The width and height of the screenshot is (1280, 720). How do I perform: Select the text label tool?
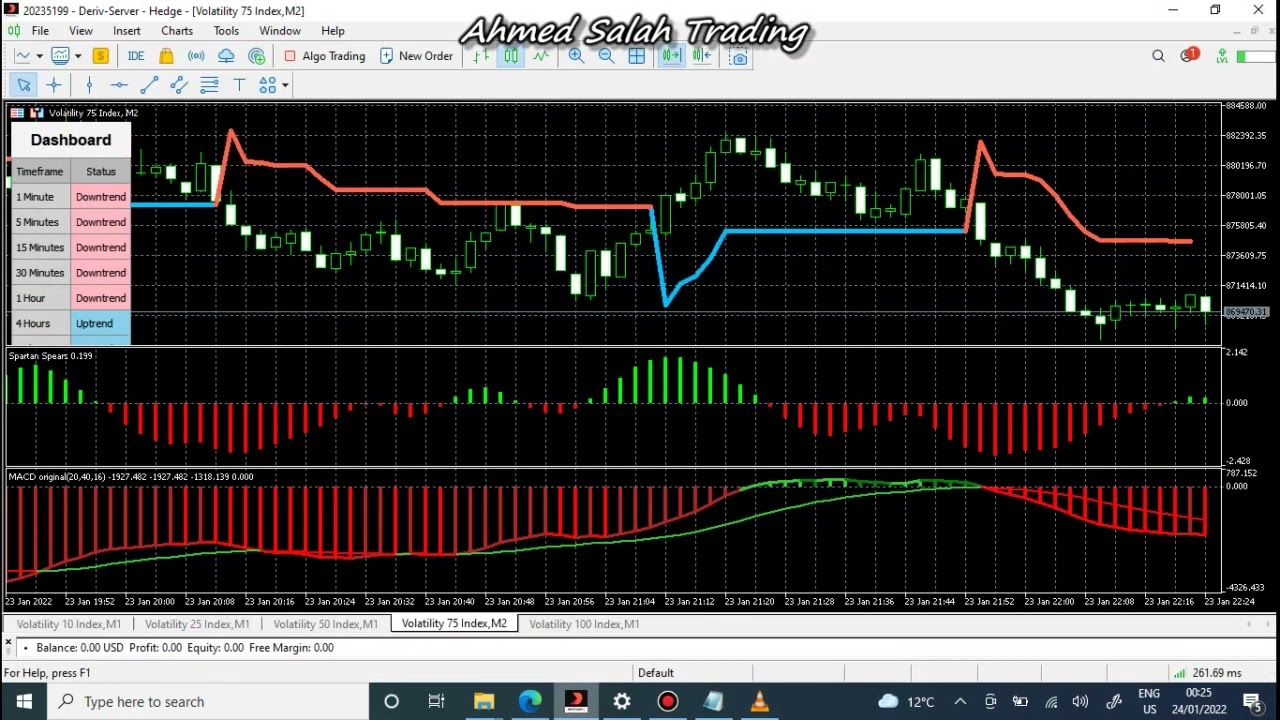[x=239, y=85]
